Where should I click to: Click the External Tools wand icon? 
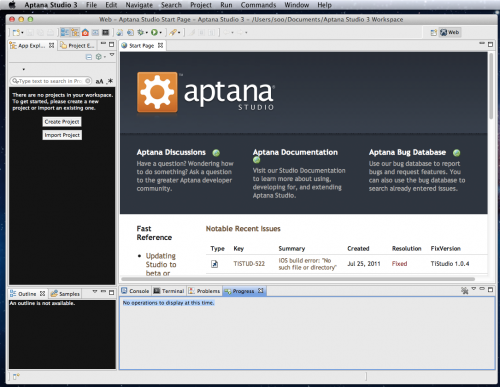pyautogui.click(x=173, y=32)
